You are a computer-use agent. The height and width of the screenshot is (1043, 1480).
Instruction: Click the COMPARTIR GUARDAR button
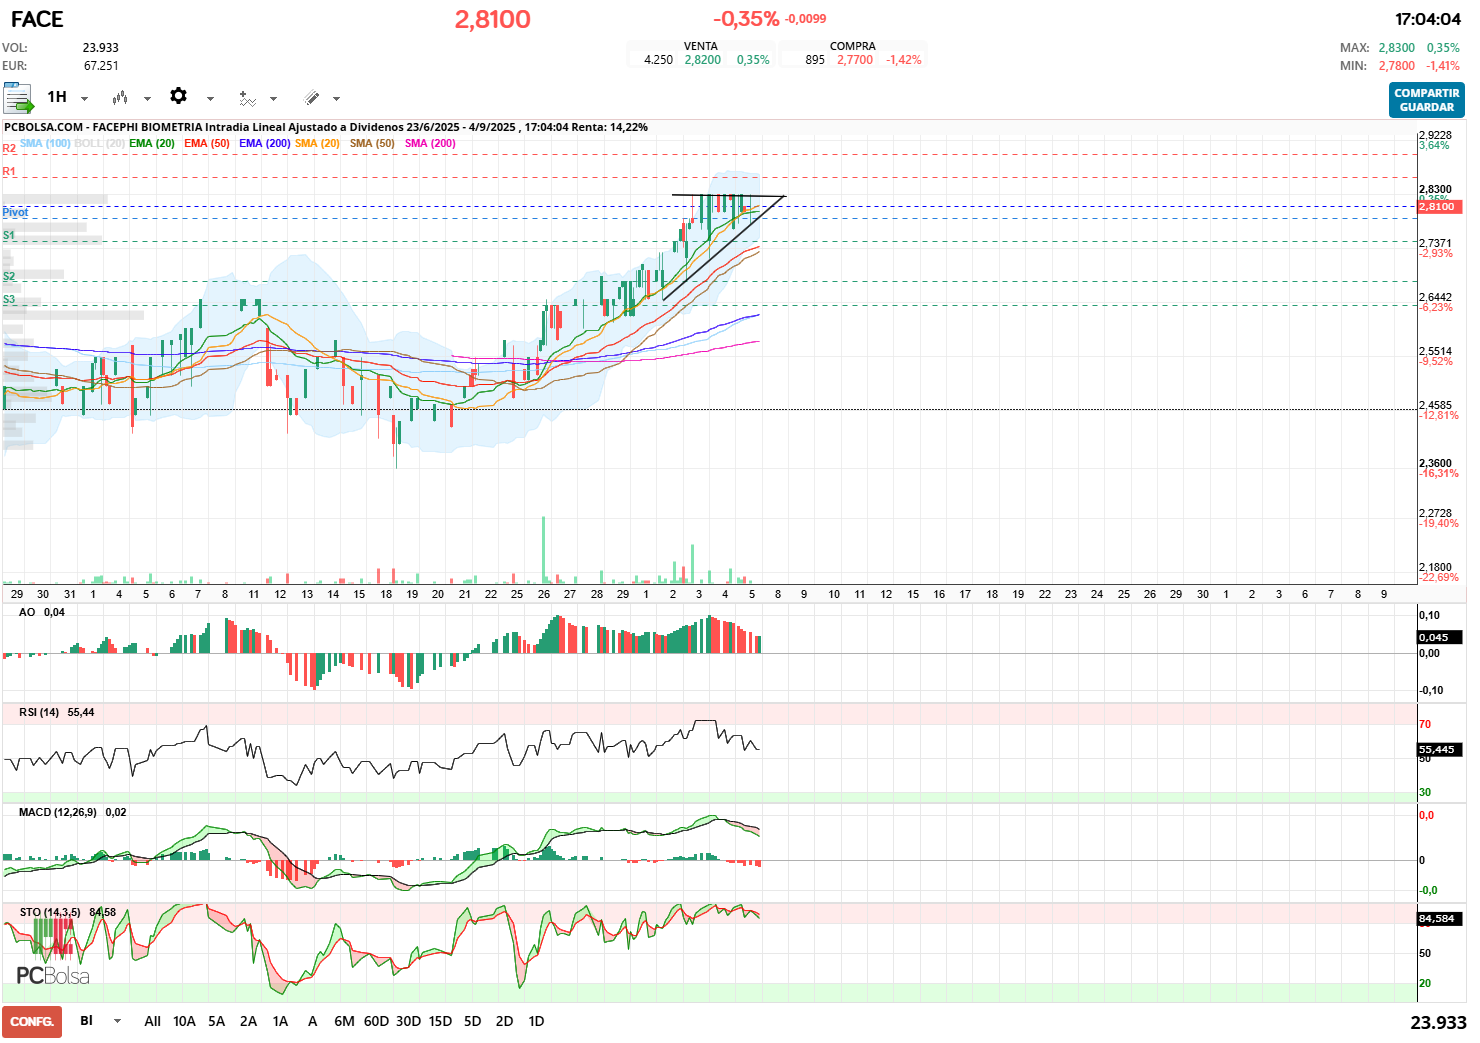point(1427,100)
